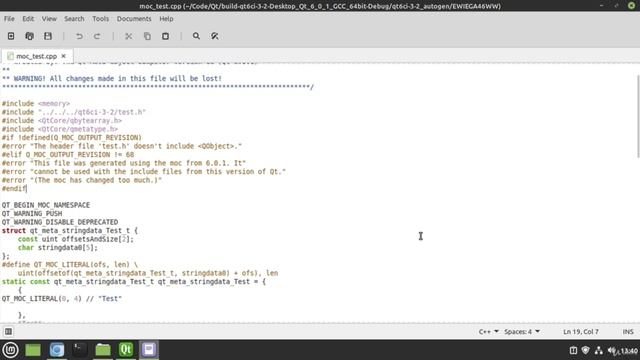
Task: Click line 'QT_WARNING_DISABLE_DEPRECATED'
Action: tap(60, 222)
